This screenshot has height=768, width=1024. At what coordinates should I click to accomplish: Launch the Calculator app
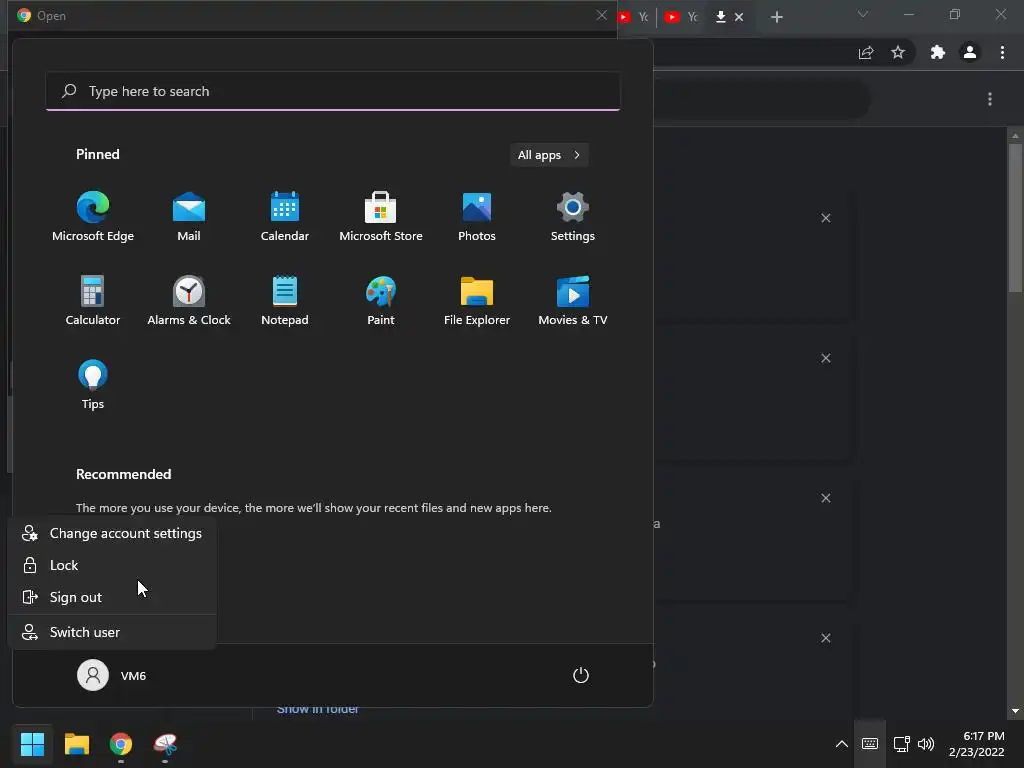[x=93, y=300]
